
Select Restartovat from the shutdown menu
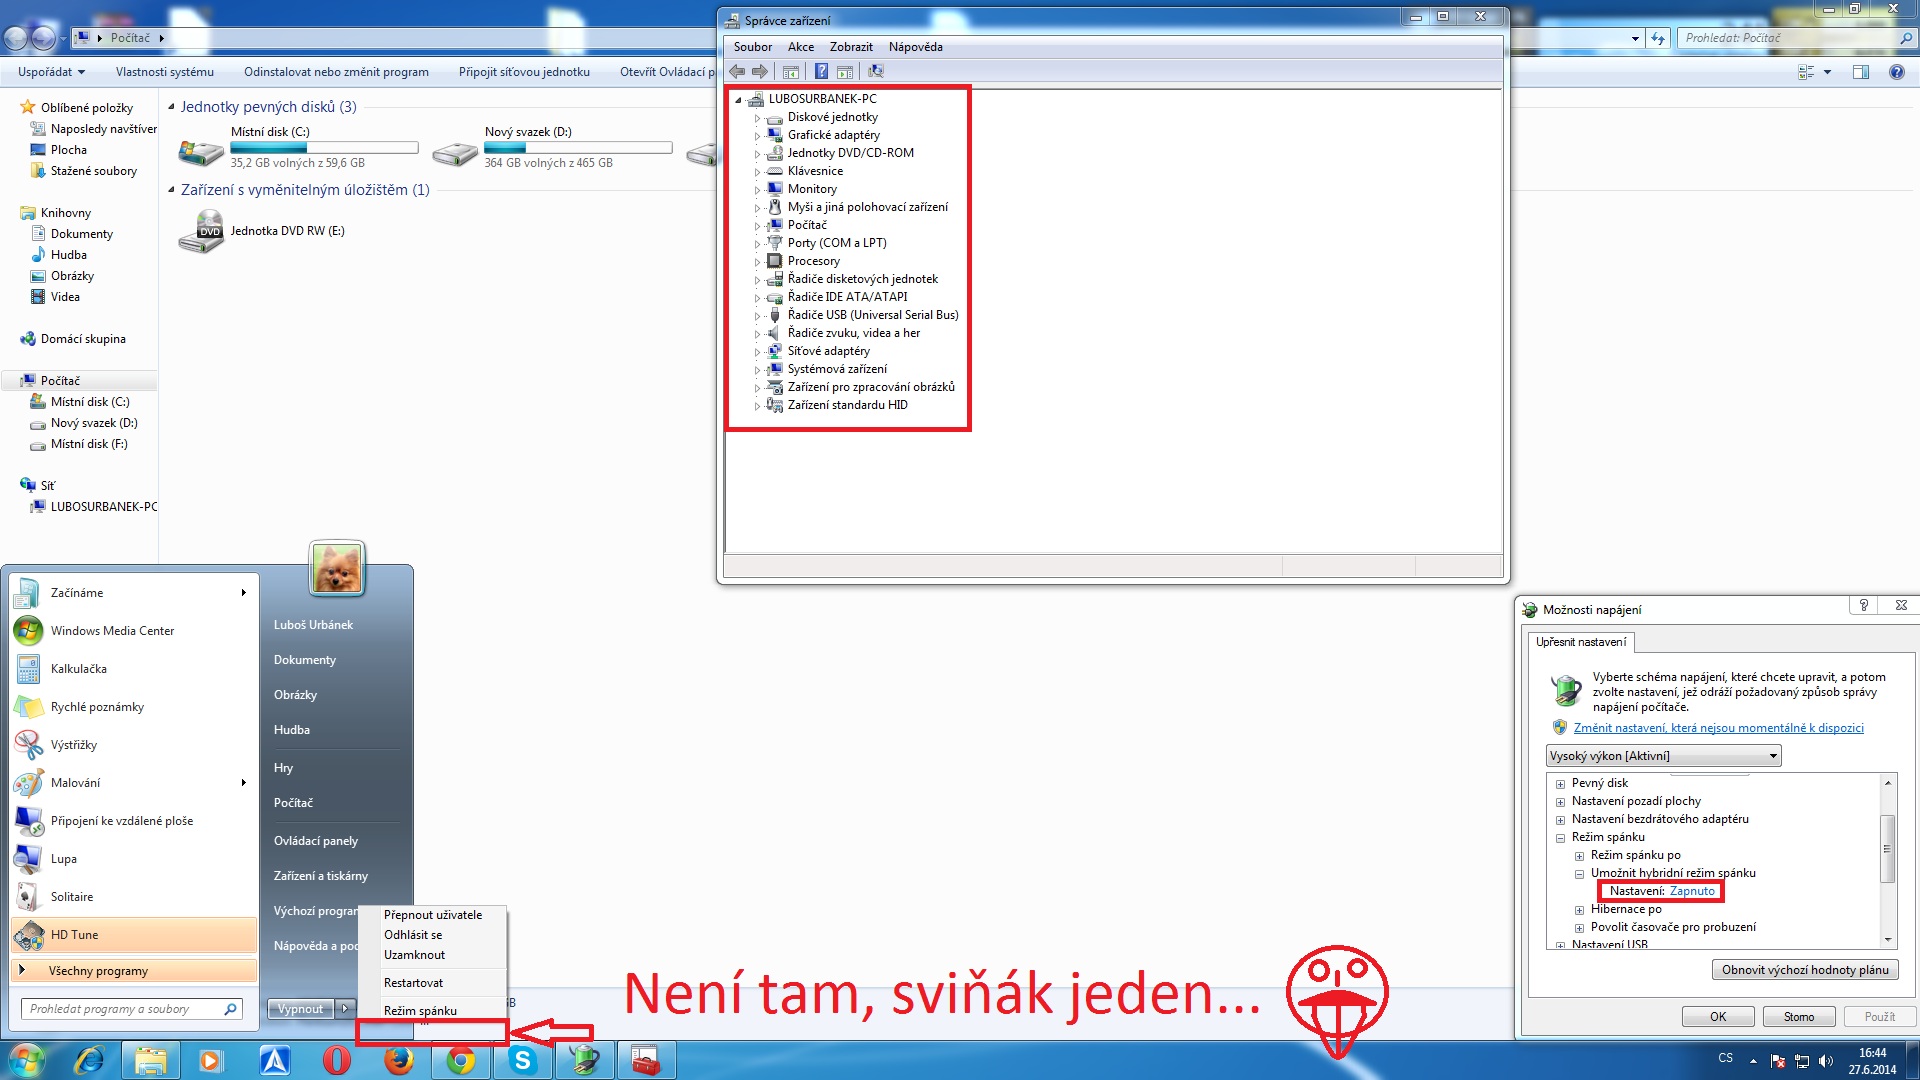point(413,982)
